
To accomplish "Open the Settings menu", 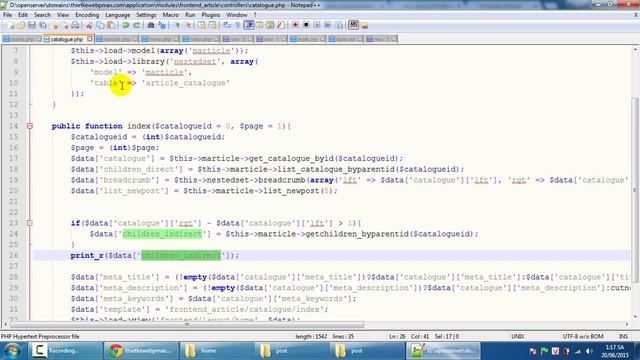I will 146,15.
